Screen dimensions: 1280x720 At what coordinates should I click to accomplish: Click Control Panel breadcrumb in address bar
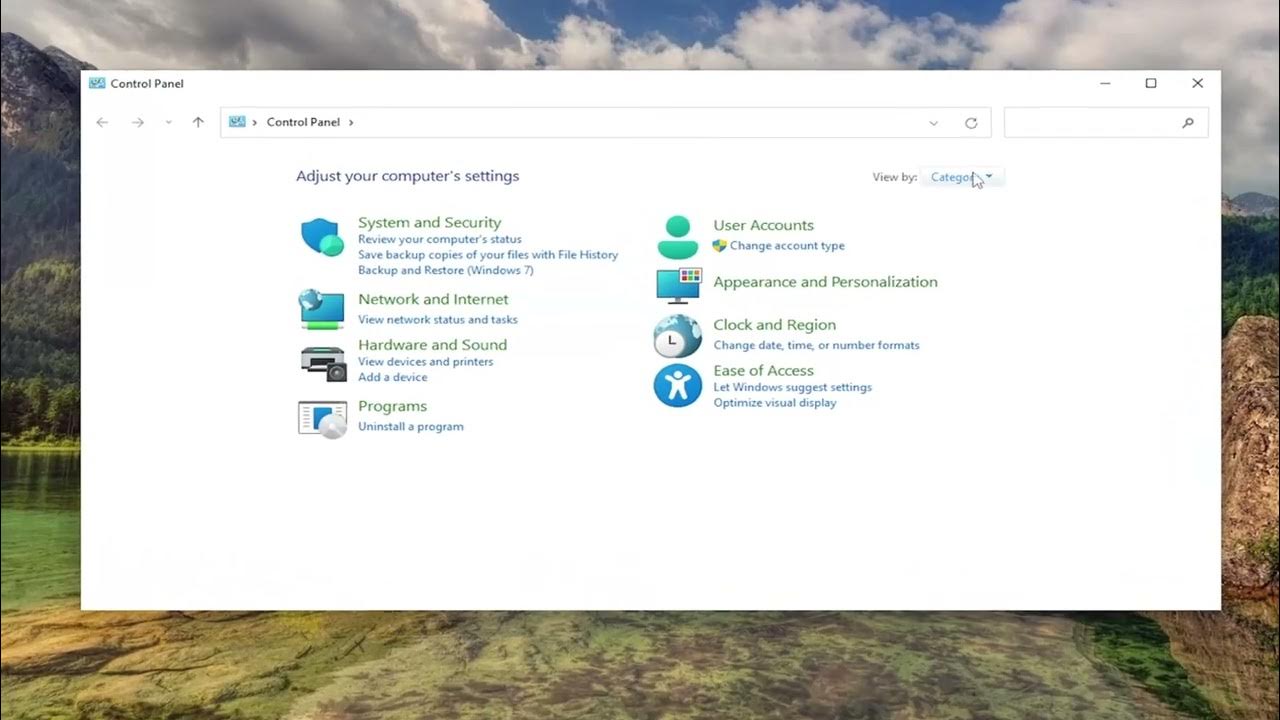click(x=303, y=122)
